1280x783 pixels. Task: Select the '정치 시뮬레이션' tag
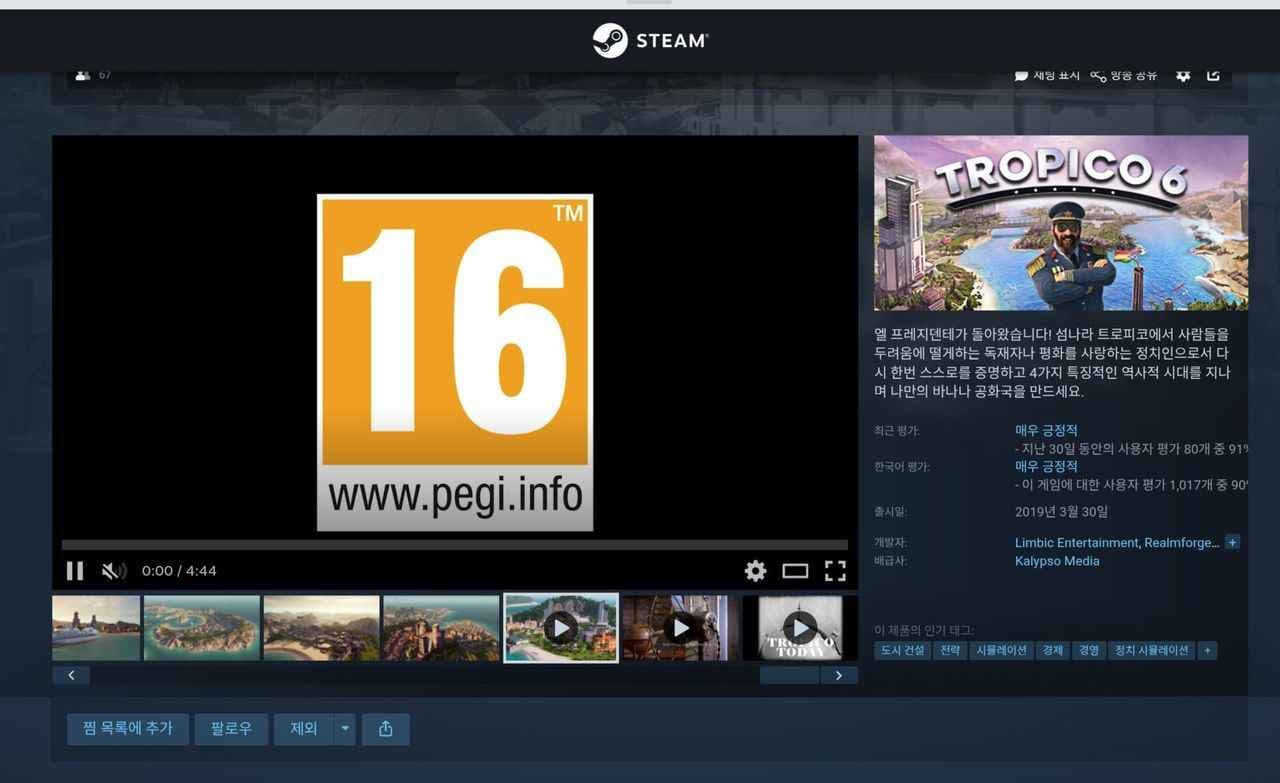click(1151, 650)
